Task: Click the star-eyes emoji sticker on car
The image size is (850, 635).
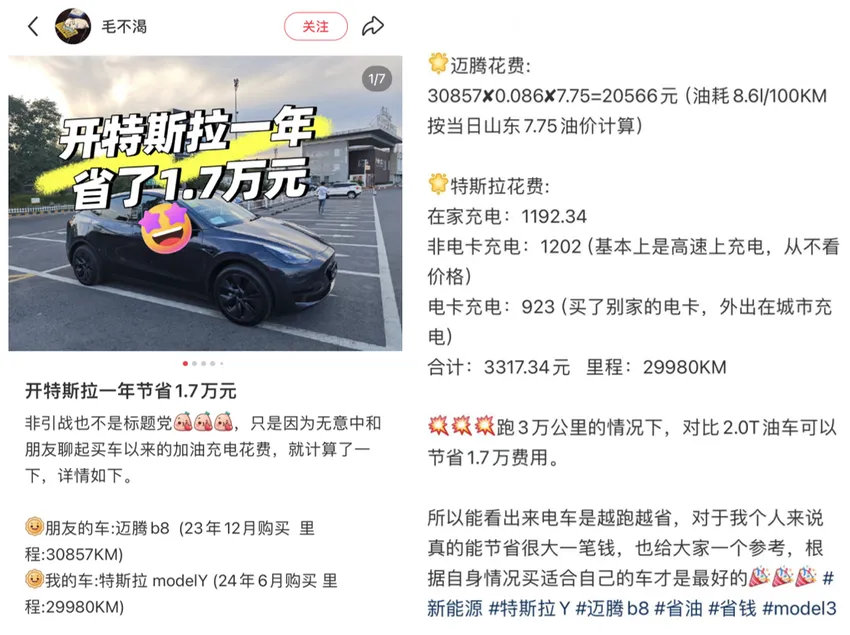Action: click(x=166, y=228)
